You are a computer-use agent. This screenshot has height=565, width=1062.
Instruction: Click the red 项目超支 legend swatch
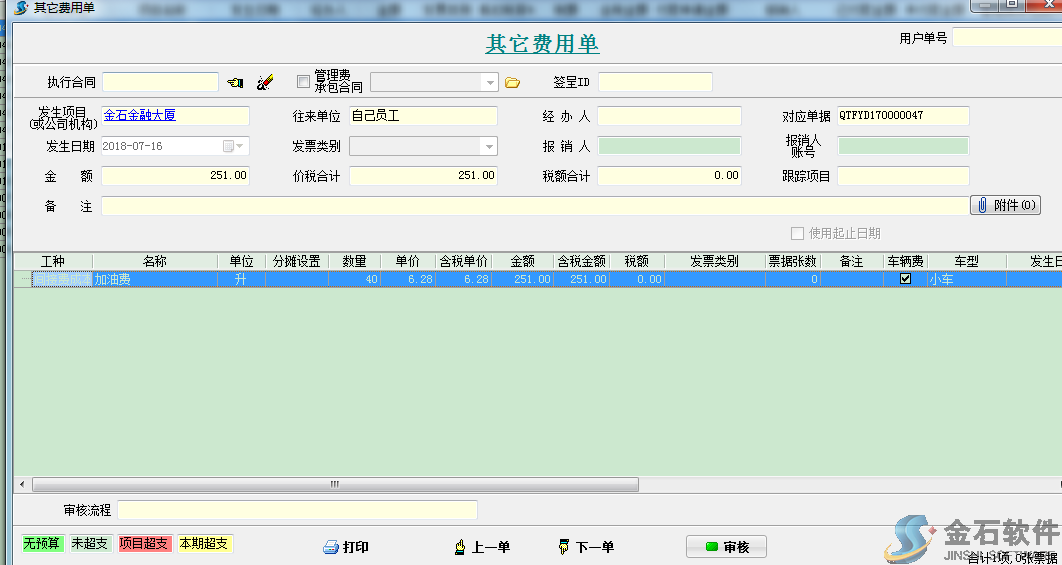tap(145, 544)
